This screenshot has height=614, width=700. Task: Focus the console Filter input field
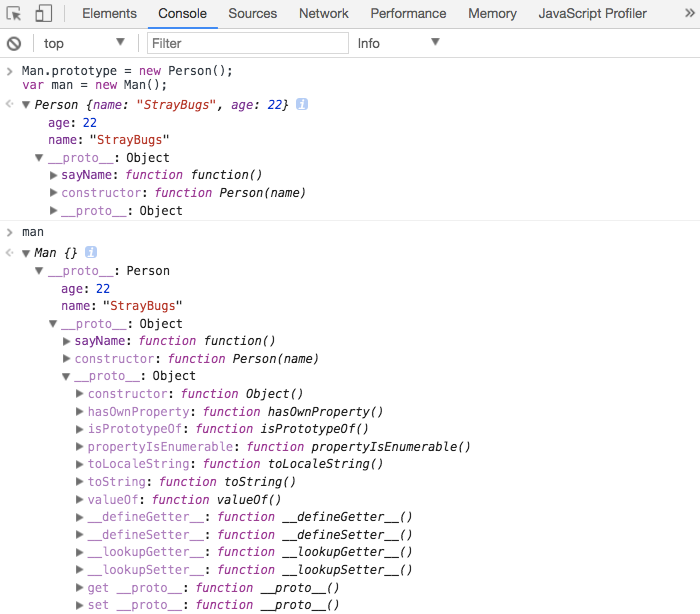tap(248, 43)
